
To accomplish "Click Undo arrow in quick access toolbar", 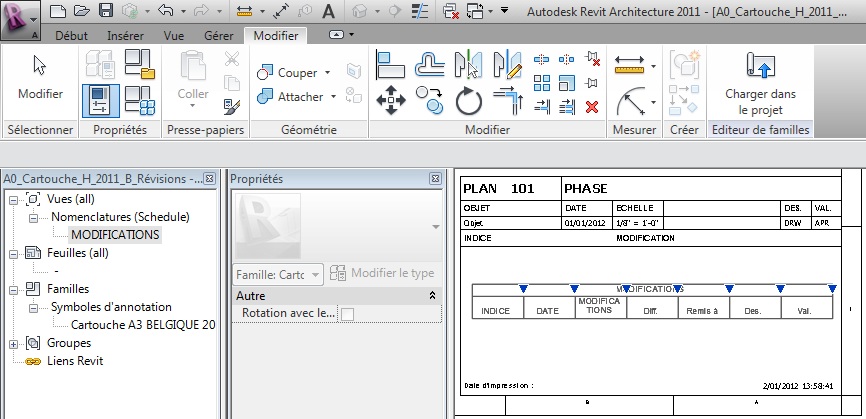I will [166, 10].
